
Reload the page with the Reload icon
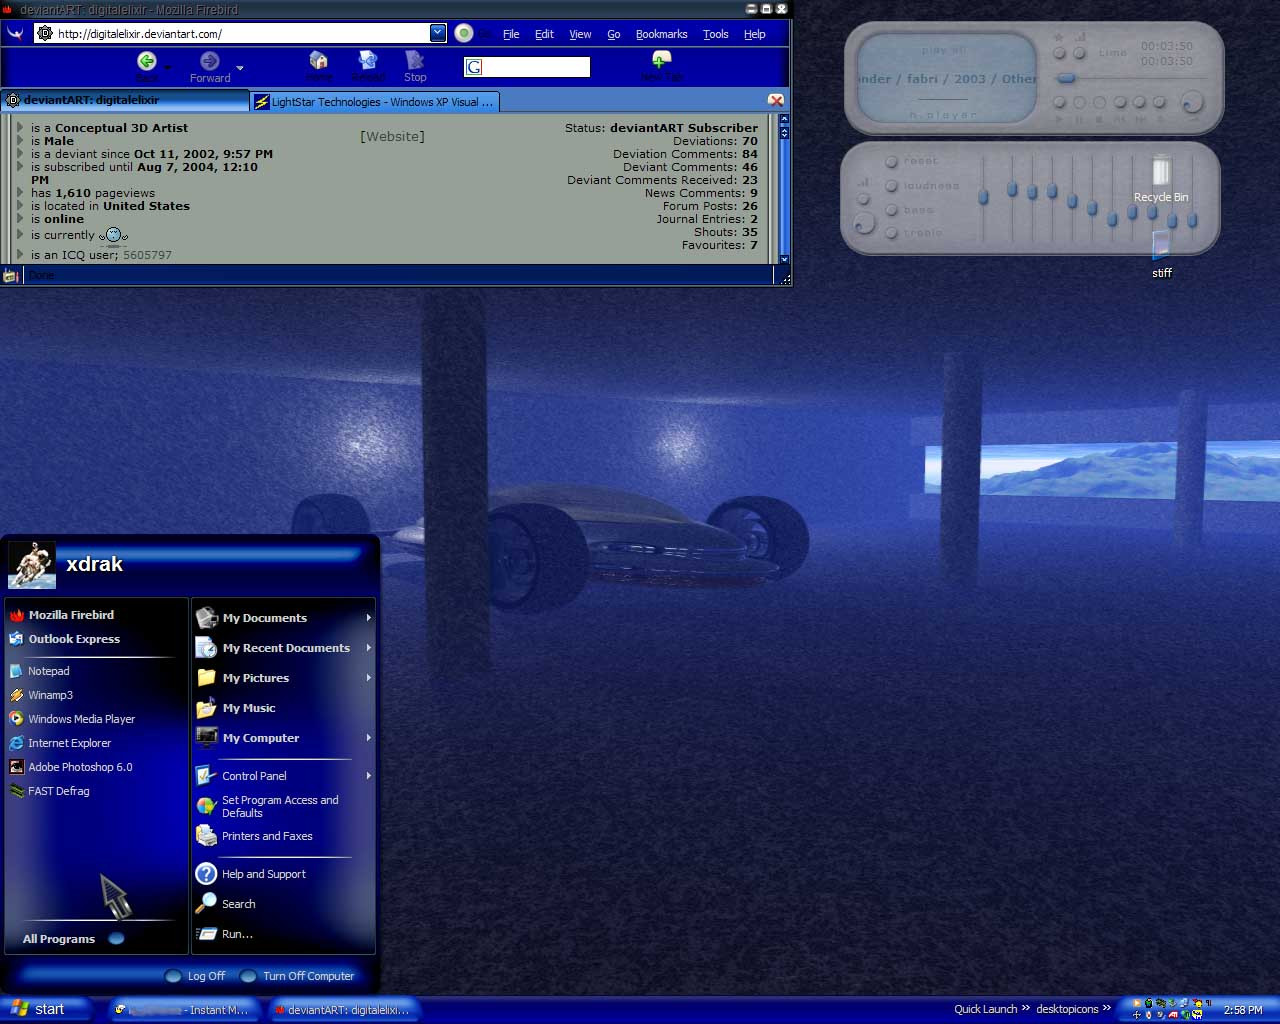[x=367, y=61]
